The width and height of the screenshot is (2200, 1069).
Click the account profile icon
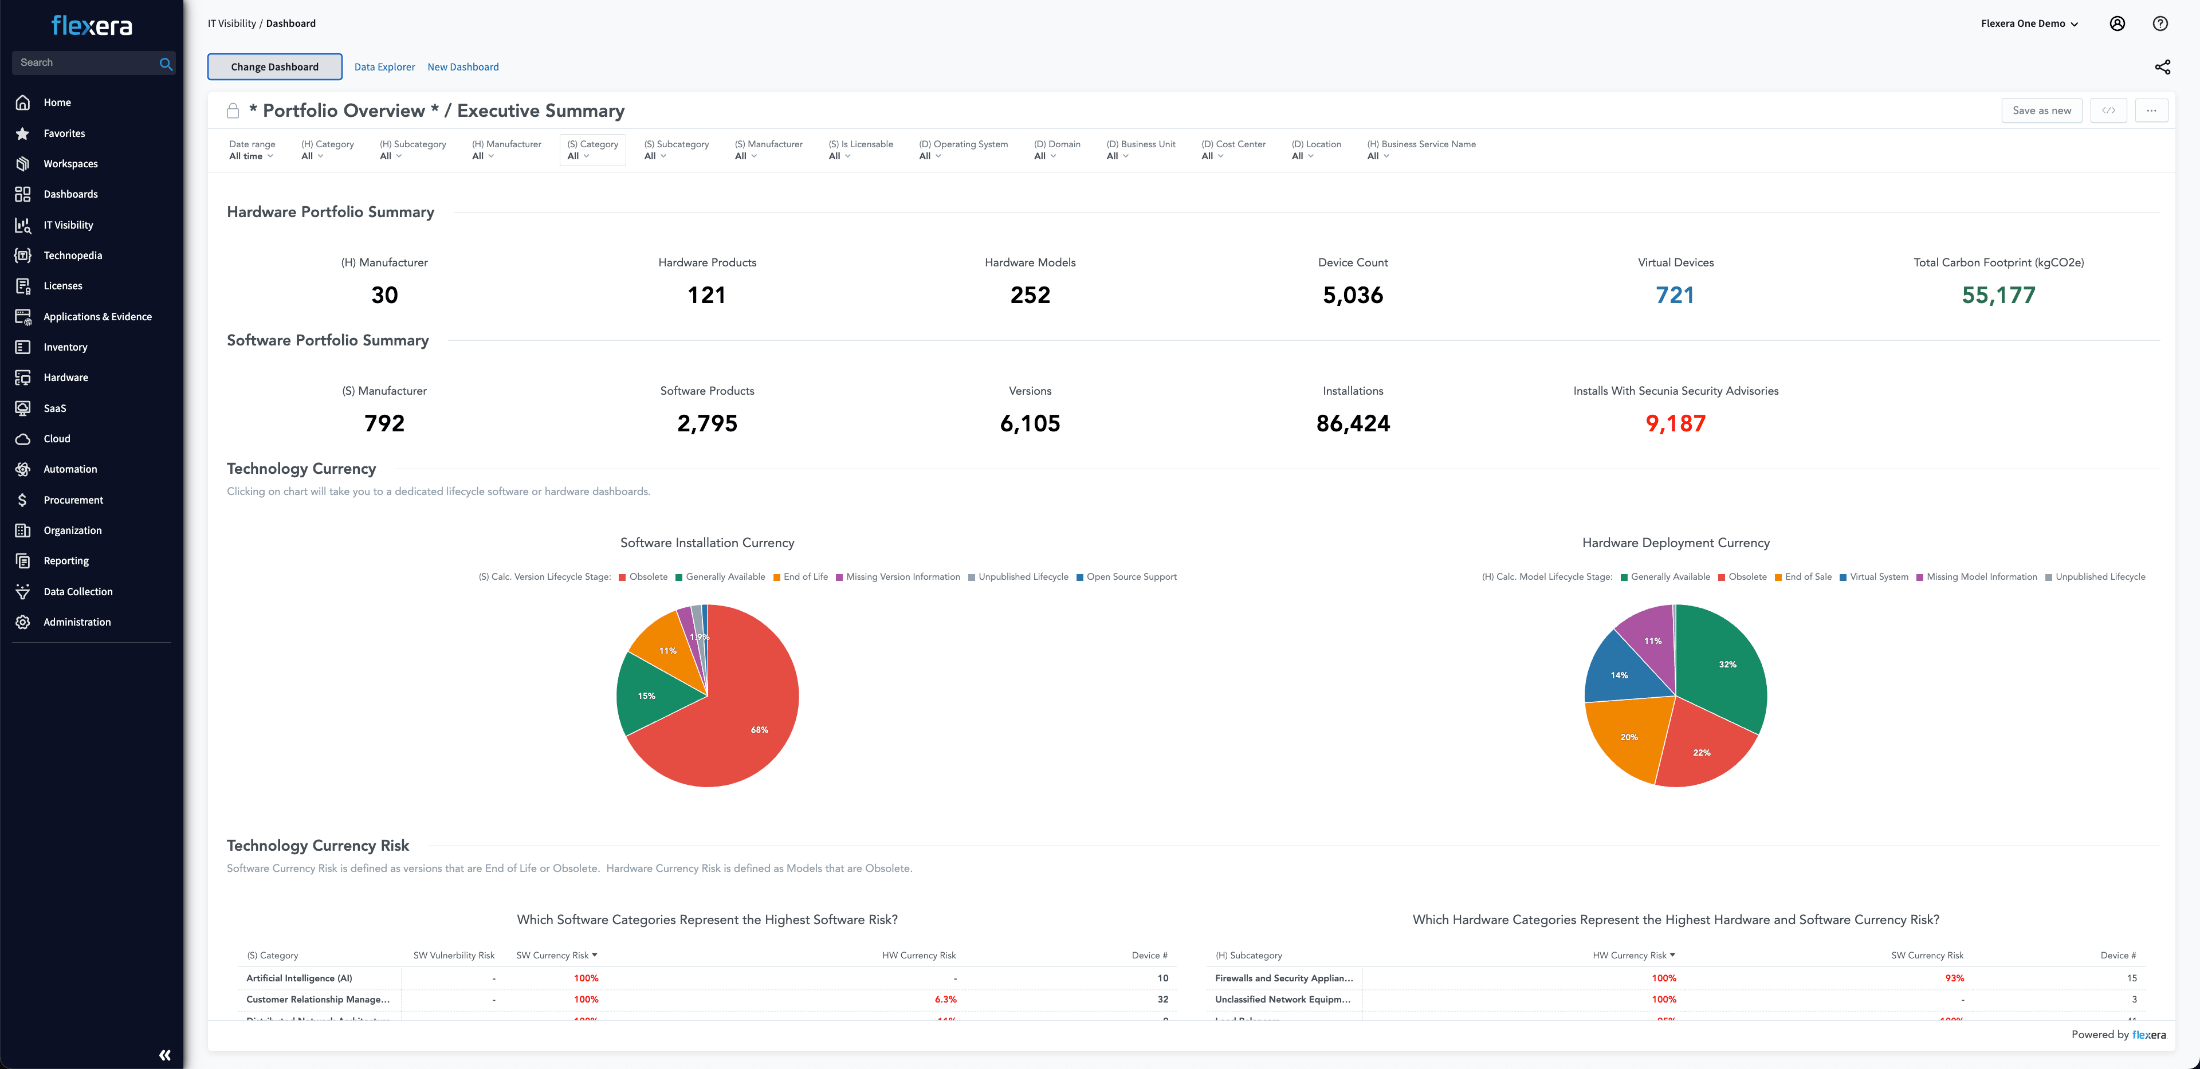tap(2117, 23)
